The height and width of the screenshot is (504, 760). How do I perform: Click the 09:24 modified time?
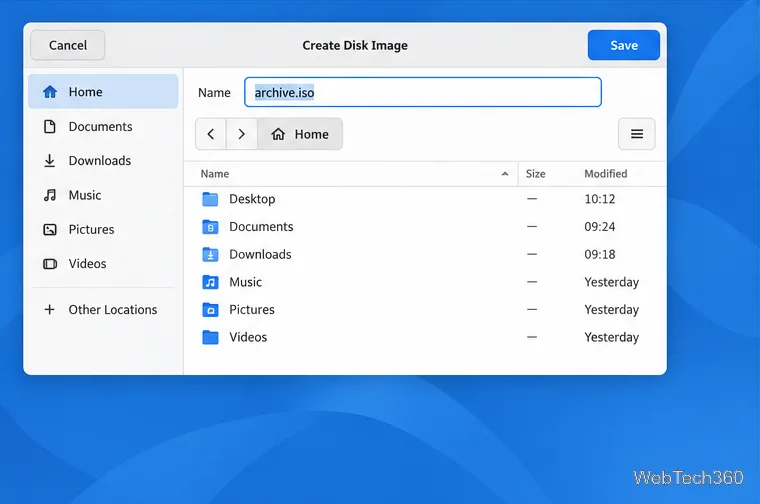coord(600,226)
